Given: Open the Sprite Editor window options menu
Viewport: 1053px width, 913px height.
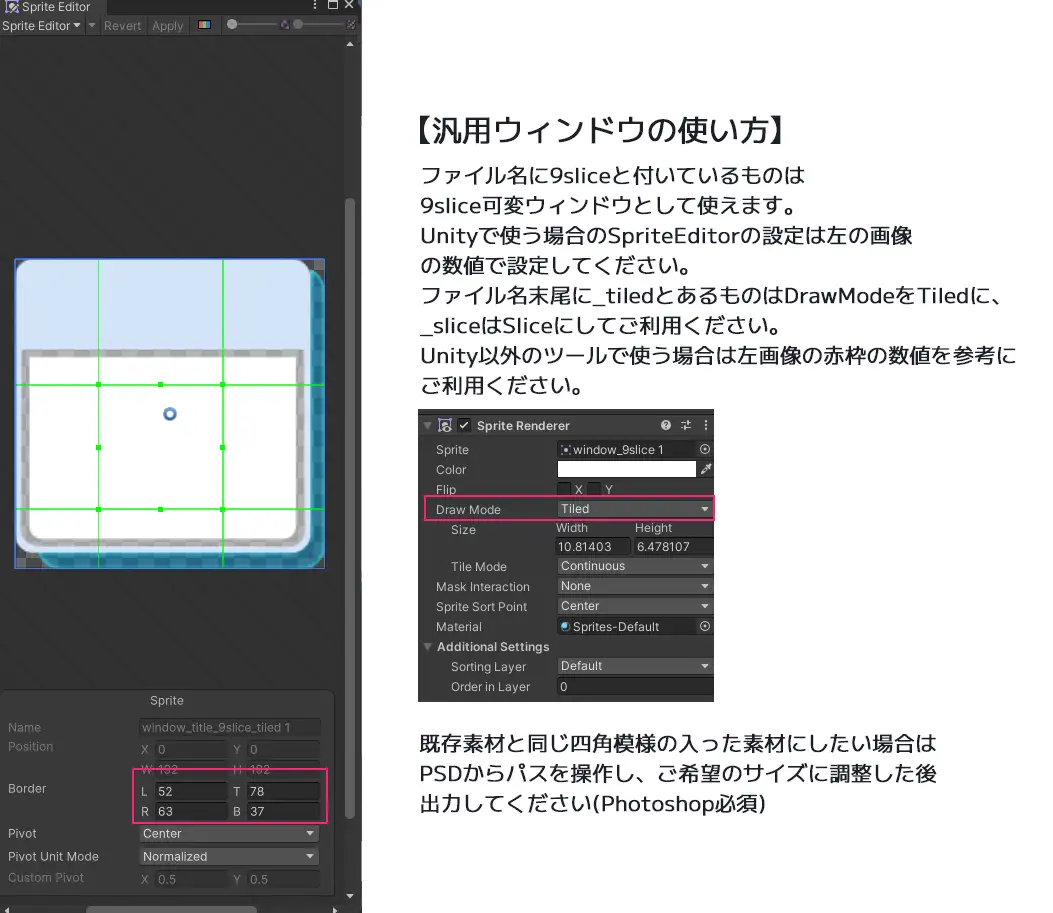Looking at the screenshot, I should pos(314,6).
